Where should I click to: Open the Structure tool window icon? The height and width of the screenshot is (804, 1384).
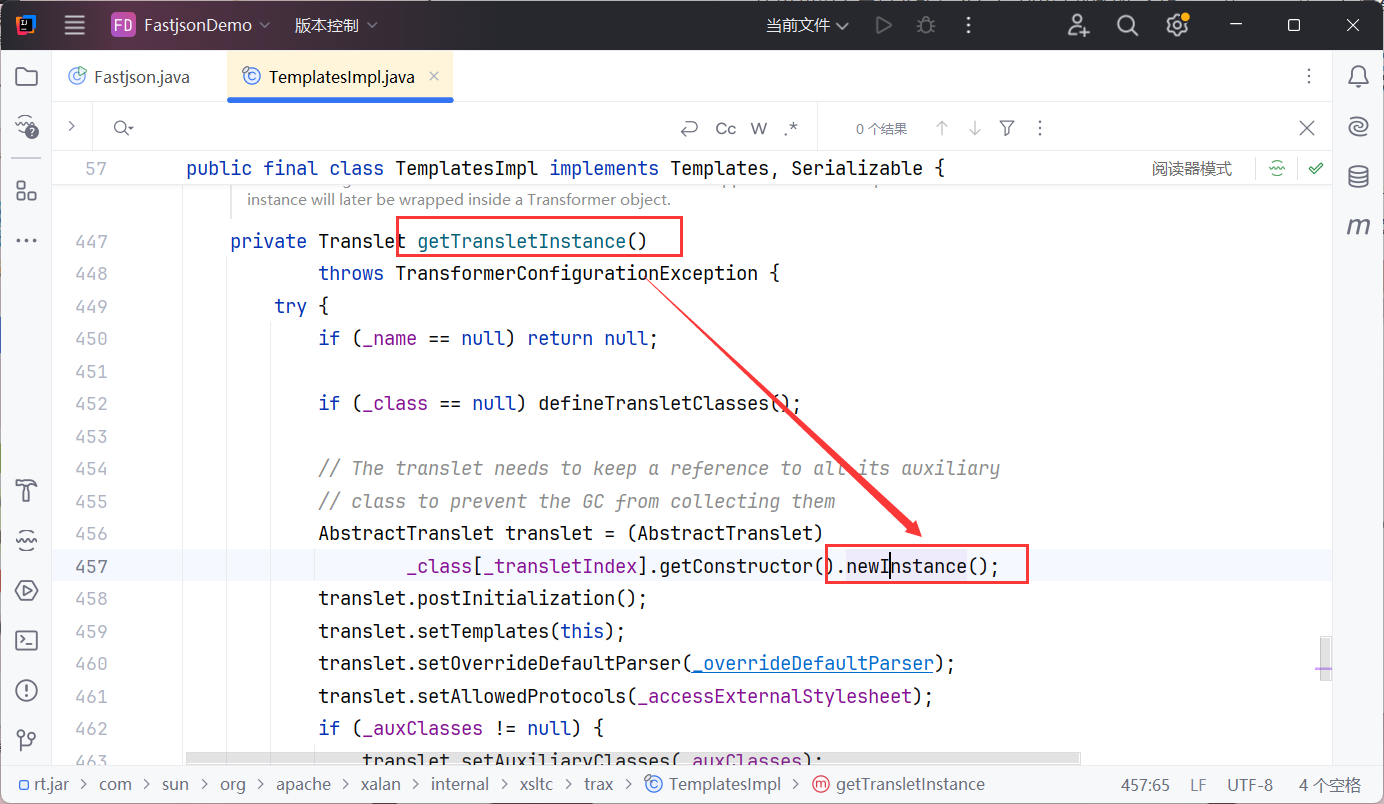[27, 191]
